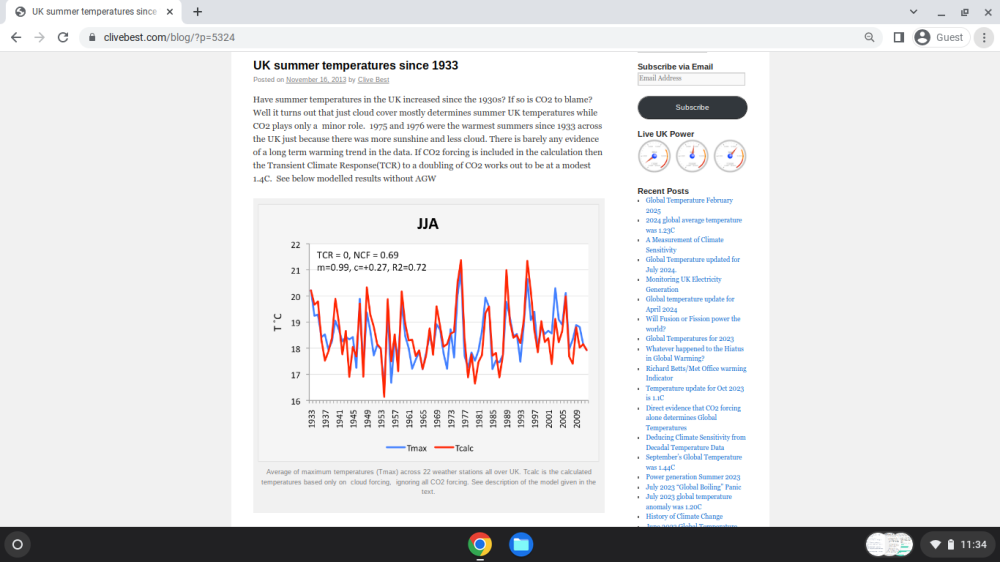1000x562 pixels.
Task: Open the tab search dropdown arrow
Action: coord(913,11)
